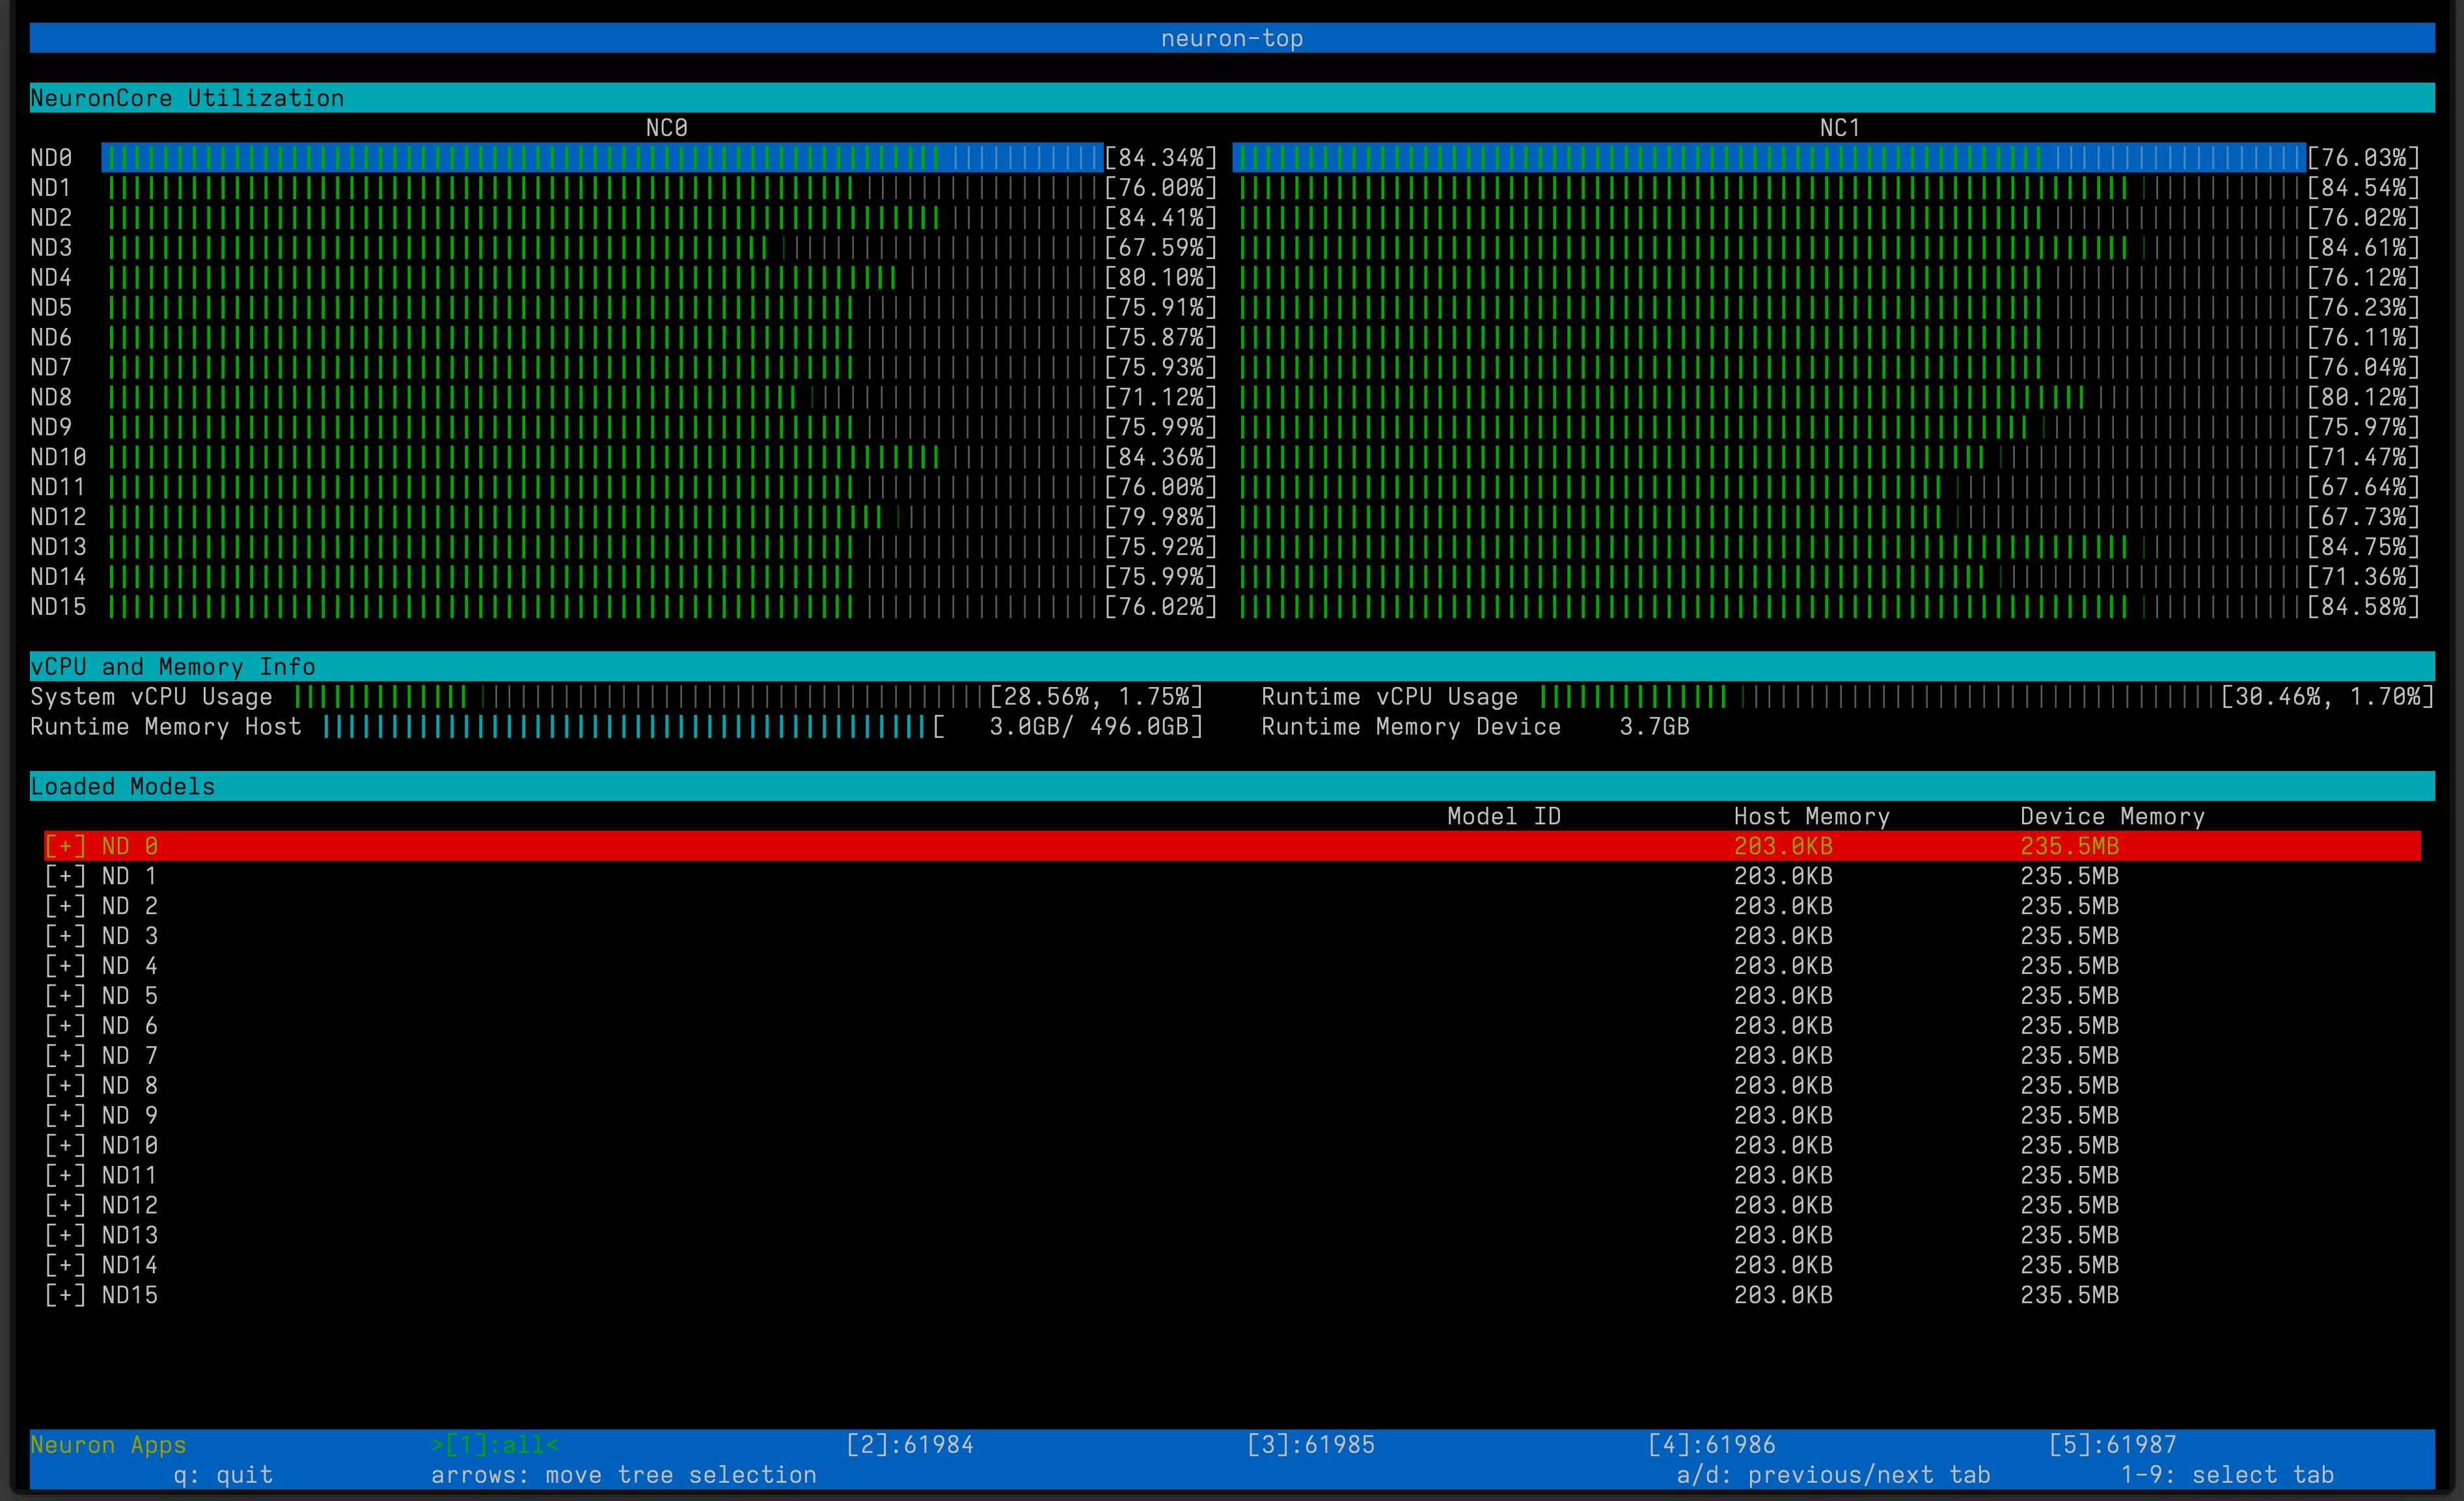
Task: Click the ND3 NC0 67.59% utilization bar
Action: [602, 248]
